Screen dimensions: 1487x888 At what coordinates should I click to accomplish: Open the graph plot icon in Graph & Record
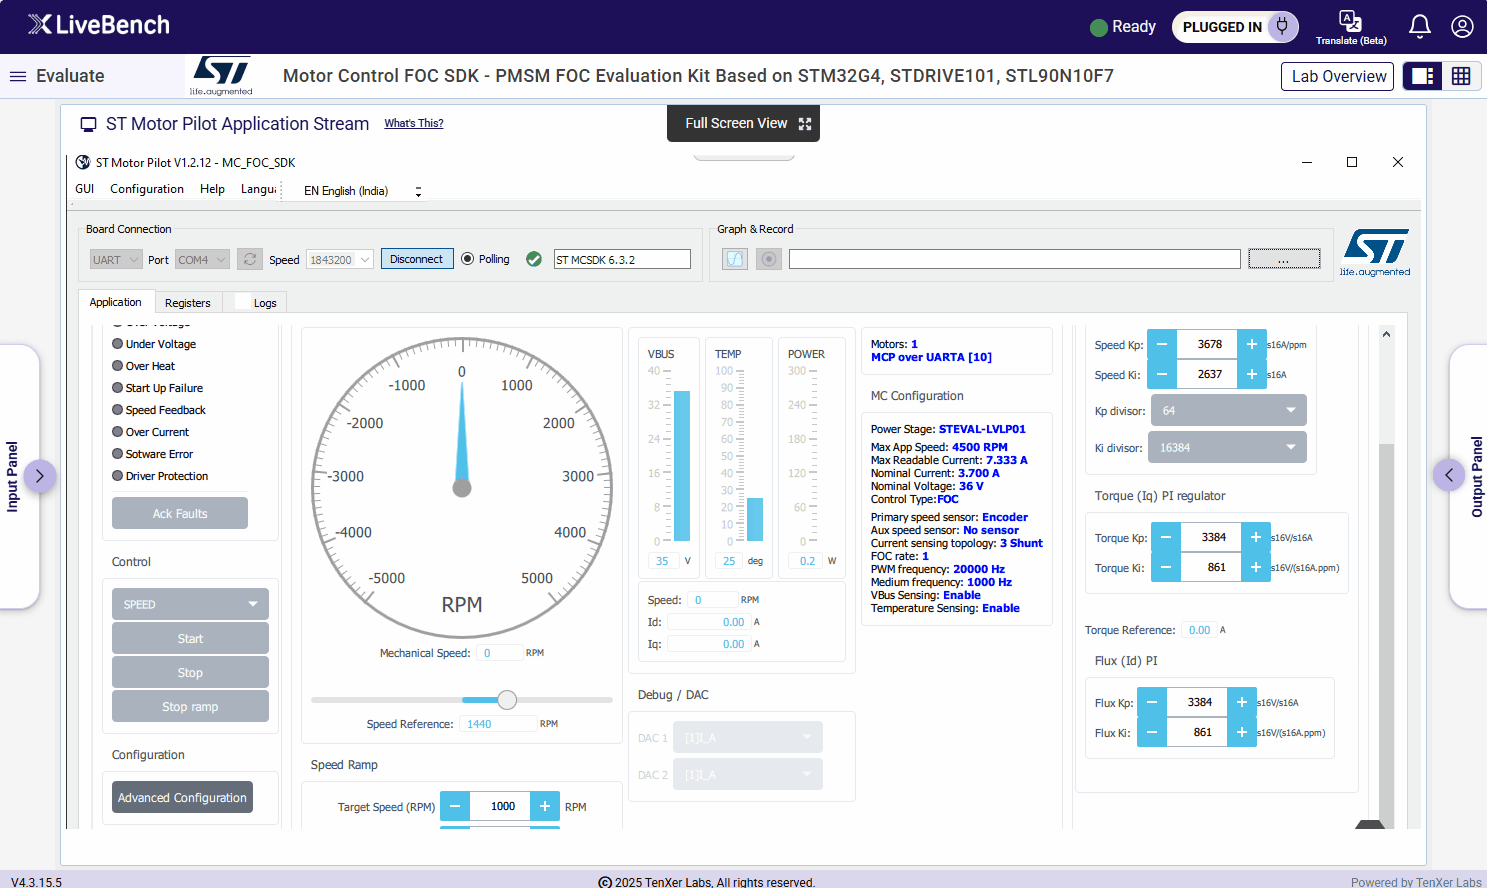pyautogui.click(x=735, y=259)
